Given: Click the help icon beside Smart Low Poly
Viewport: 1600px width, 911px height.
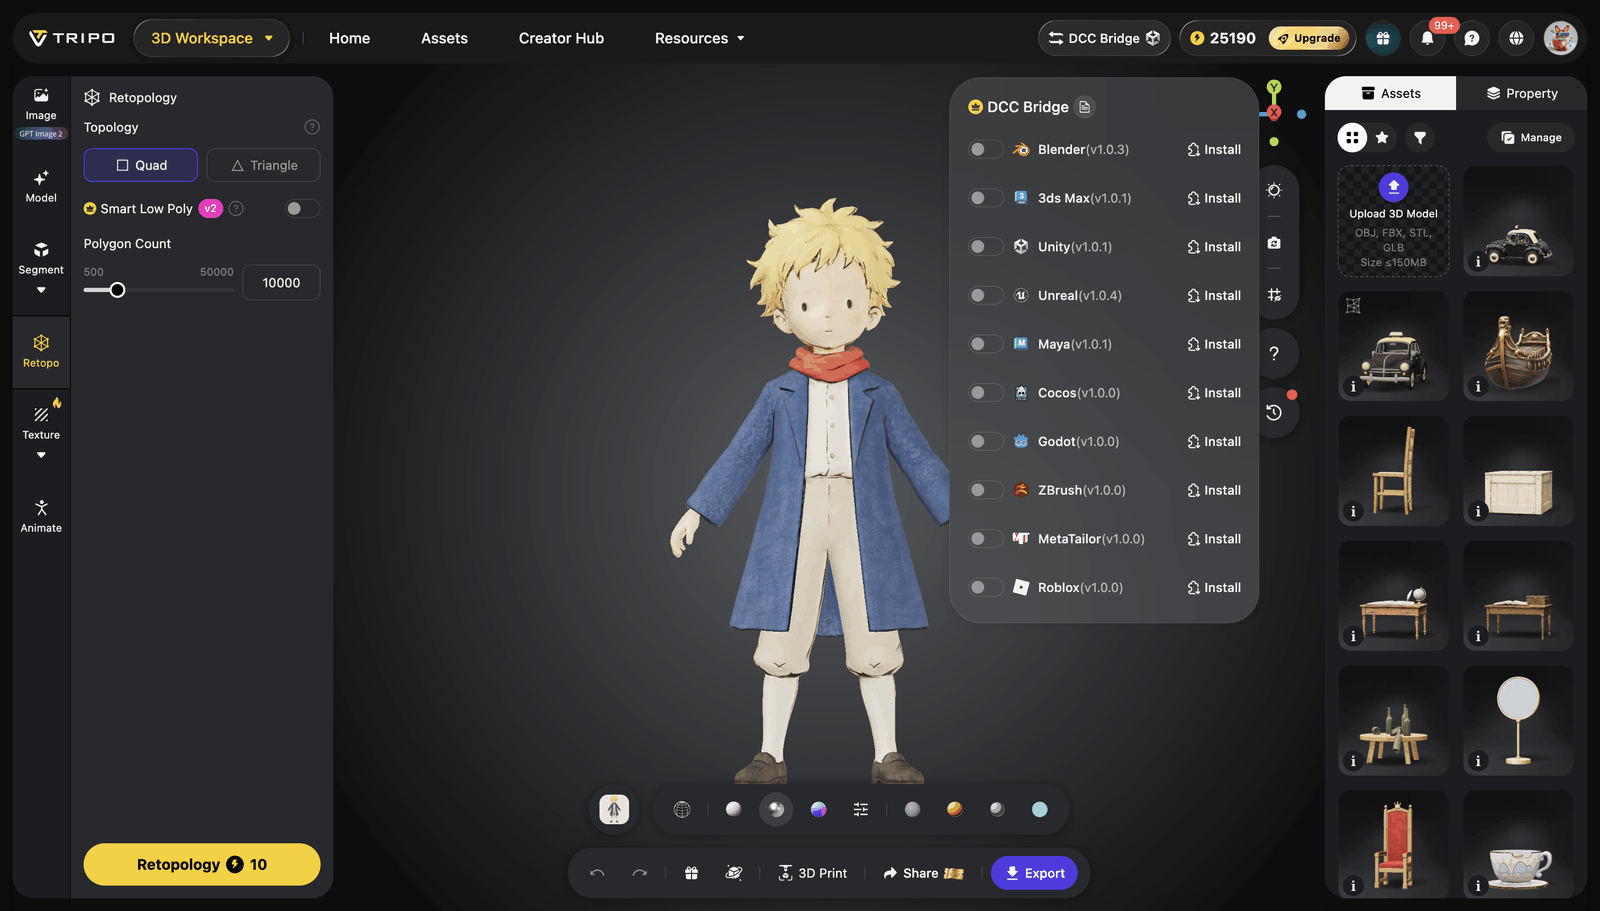Looking at the screenshot, I should coord(236,209).
